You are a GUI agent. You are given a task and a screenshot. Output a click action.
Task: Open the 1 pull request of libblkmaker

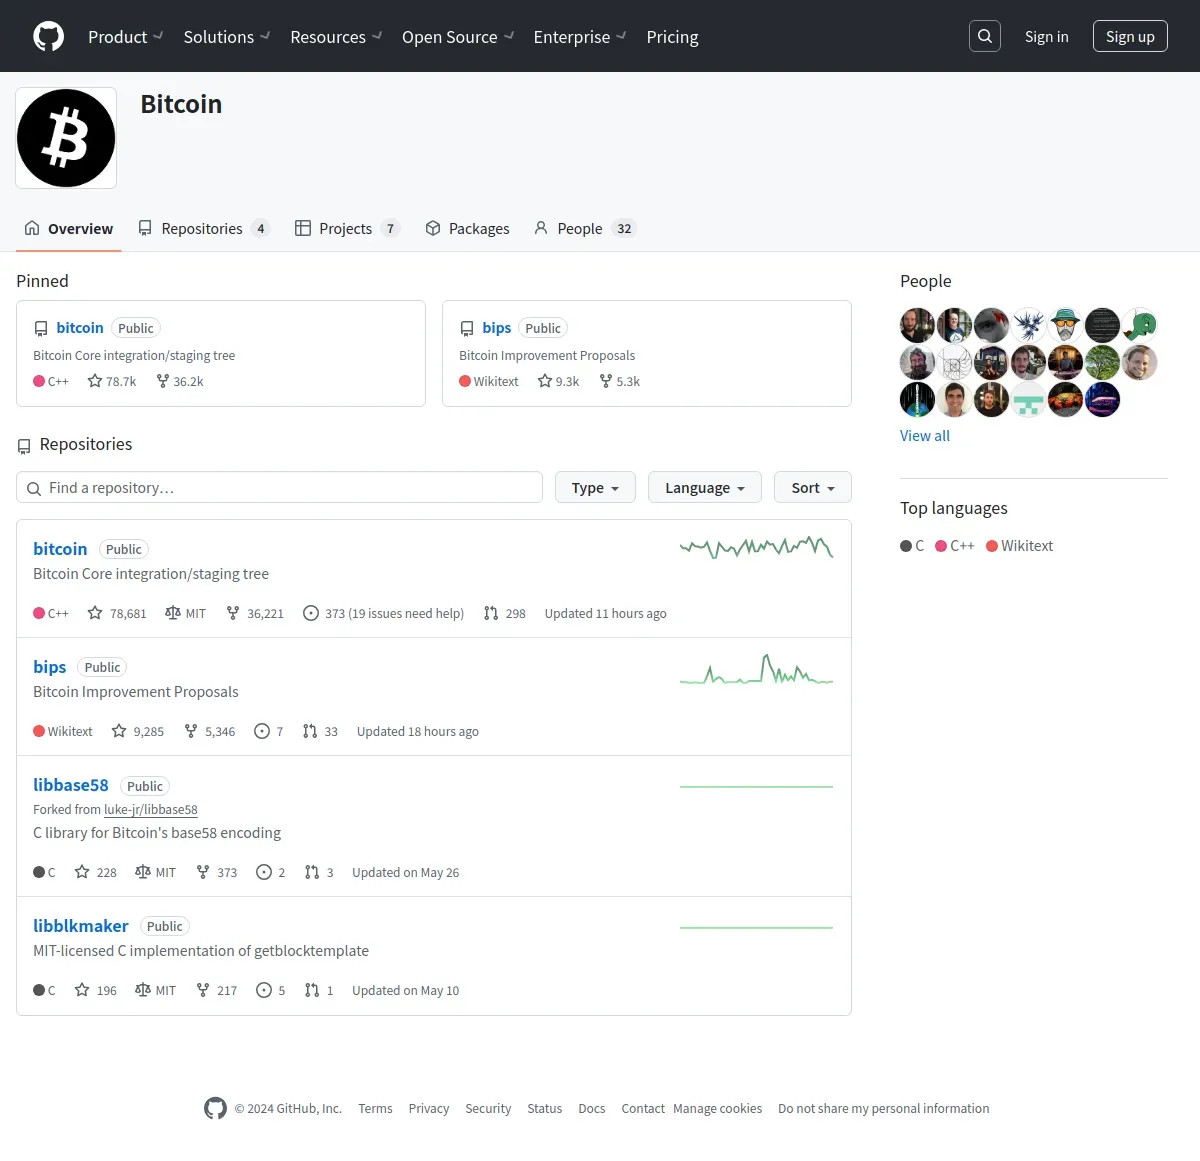[319, 990]
